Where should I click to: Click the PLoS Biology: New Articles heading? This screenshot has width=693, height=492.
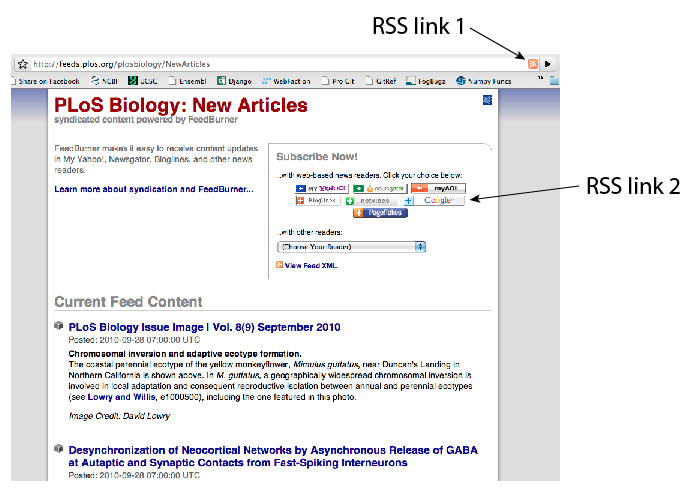pyautogui.click(x=181, y=105)
